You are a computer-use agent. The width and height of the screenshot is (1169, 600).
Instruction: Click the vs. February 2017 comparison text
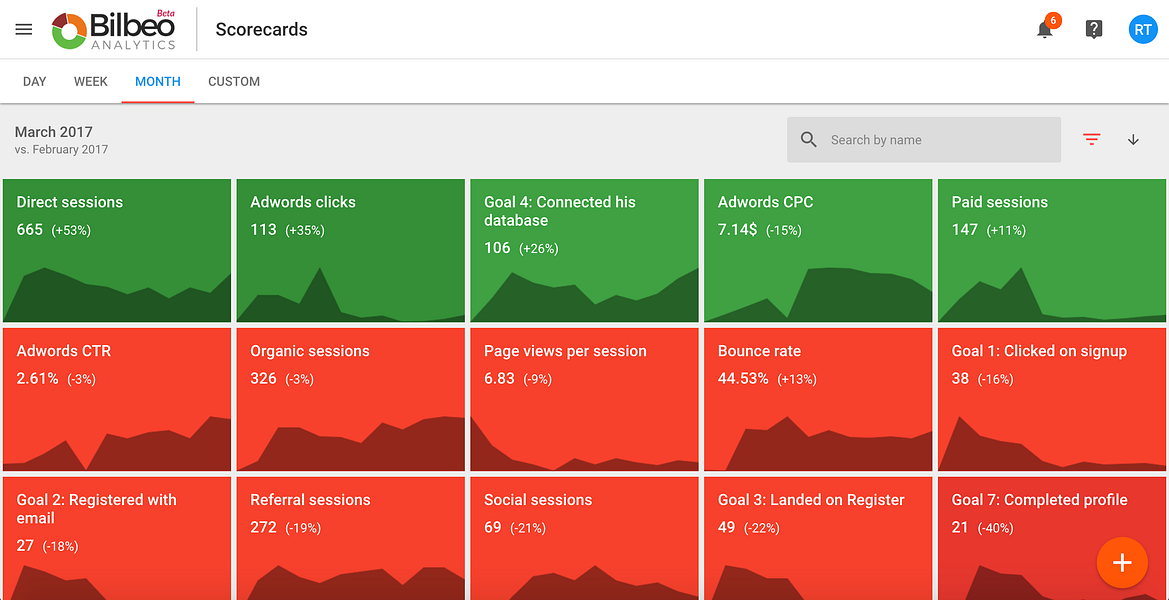(61, 150)
